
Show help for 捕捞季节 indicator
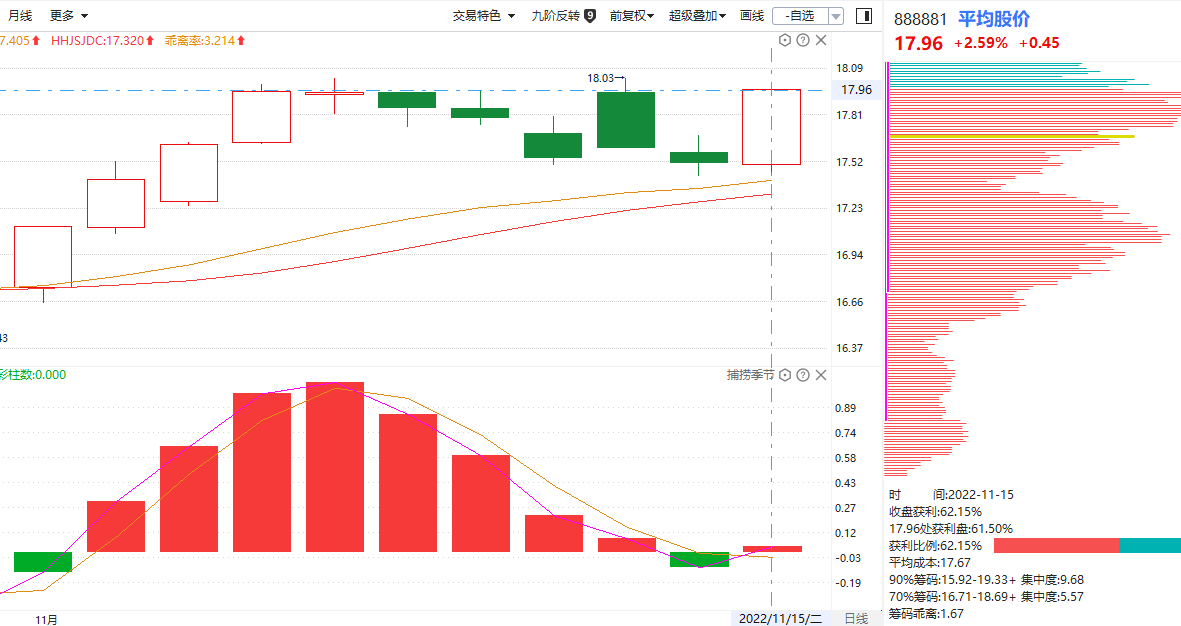pyautogui.click(x=803, y=374)
